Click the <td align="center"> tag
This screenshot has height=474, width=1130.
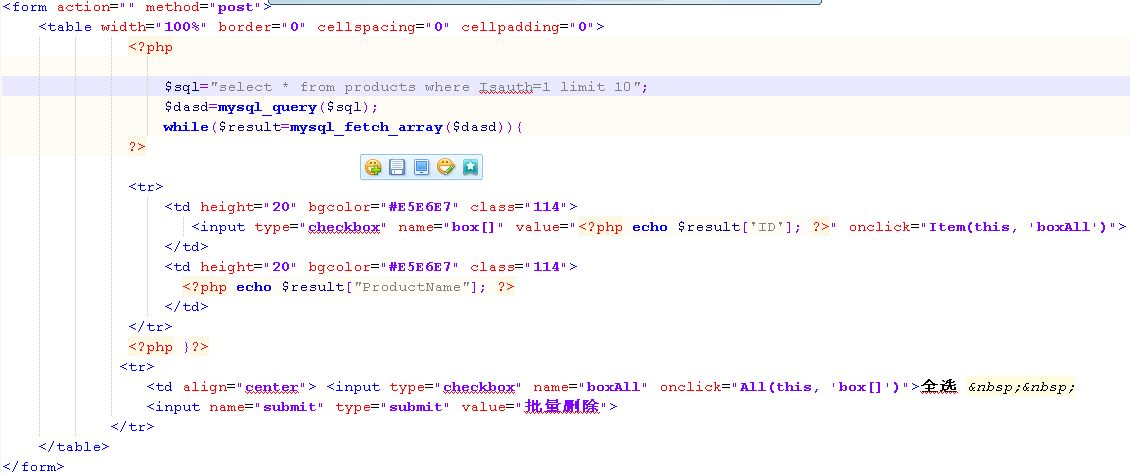pos(231,388)
